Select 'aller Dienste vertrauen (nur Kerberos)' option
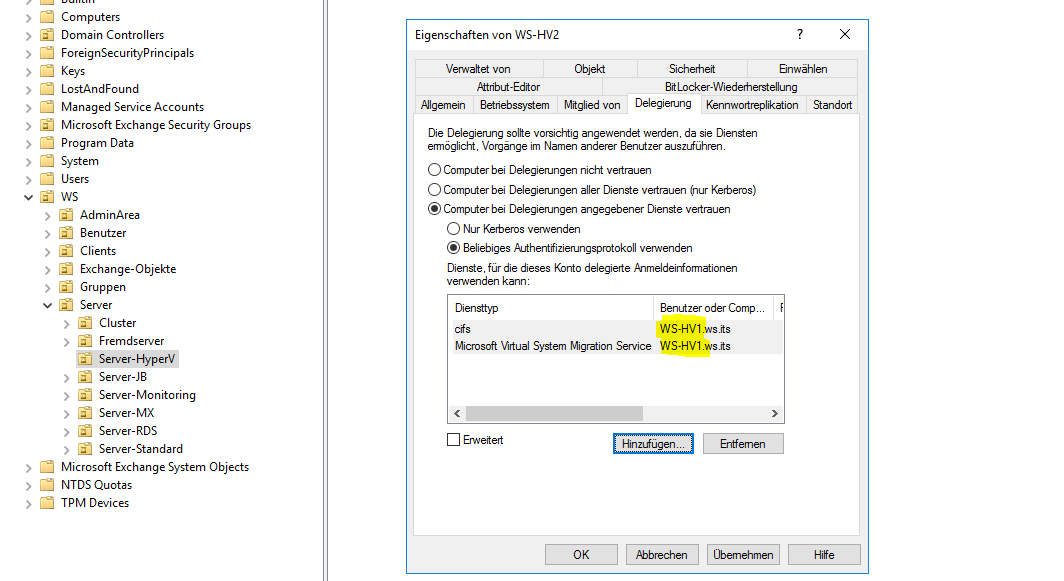Image resolution: width=1064 pixels, height=581 pixels. [434, 189]
